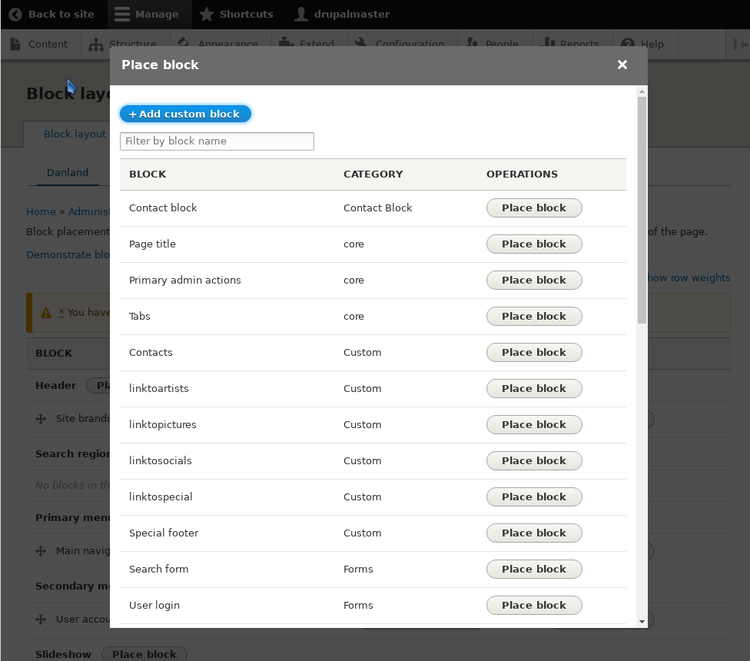
Task: Click the User login block name
Action: pos(154,605)
